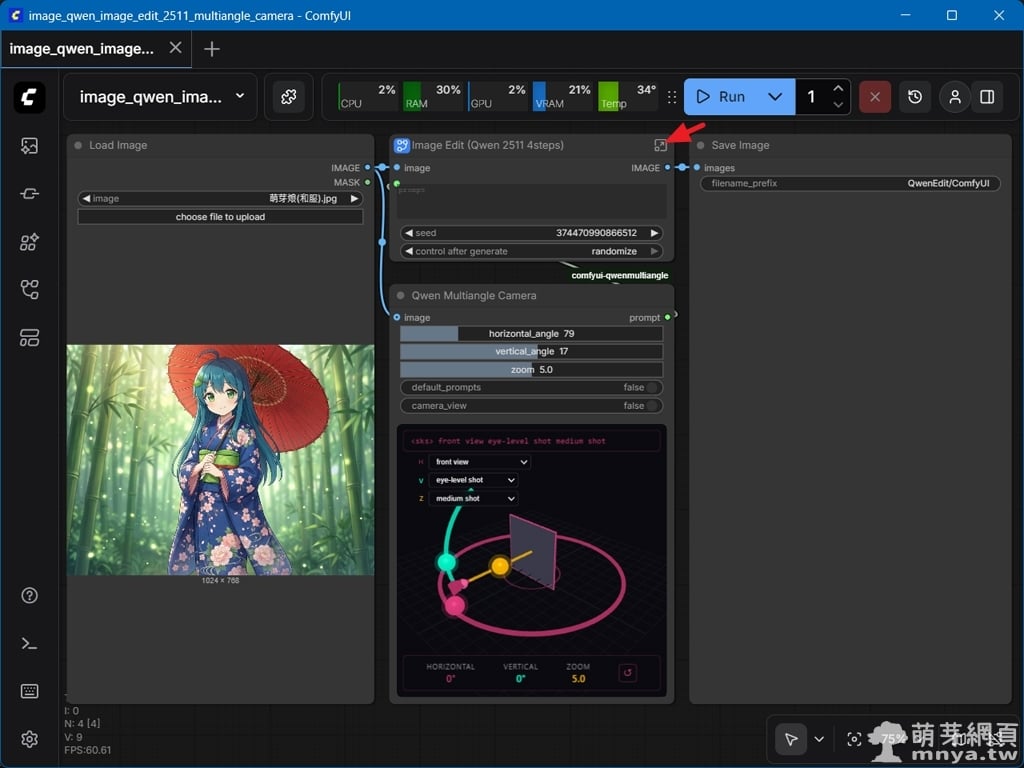1024x768 pixels.
Task: Enable the camera_view toggle
Action: tap(652, 406)
